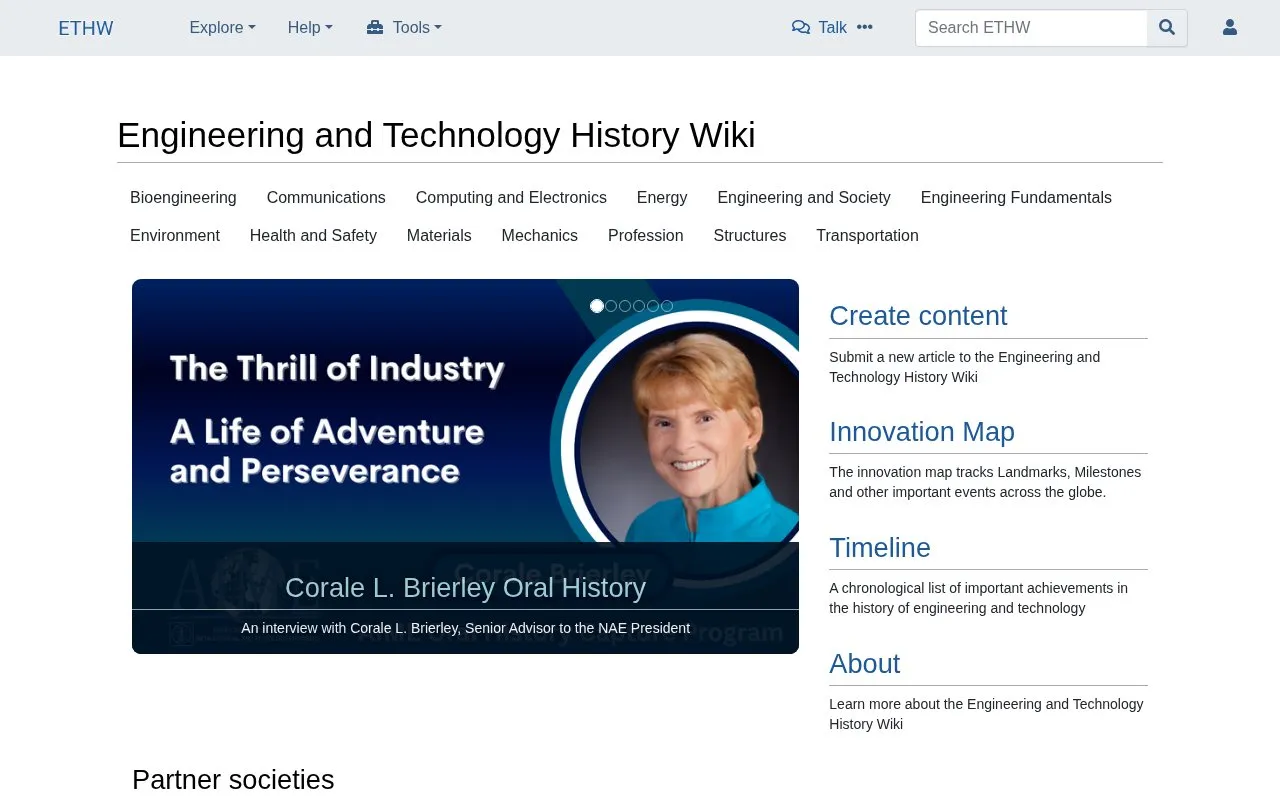Open Engineering and Society category
Screen dimensions: 1280x800
[x=804, y=198]
